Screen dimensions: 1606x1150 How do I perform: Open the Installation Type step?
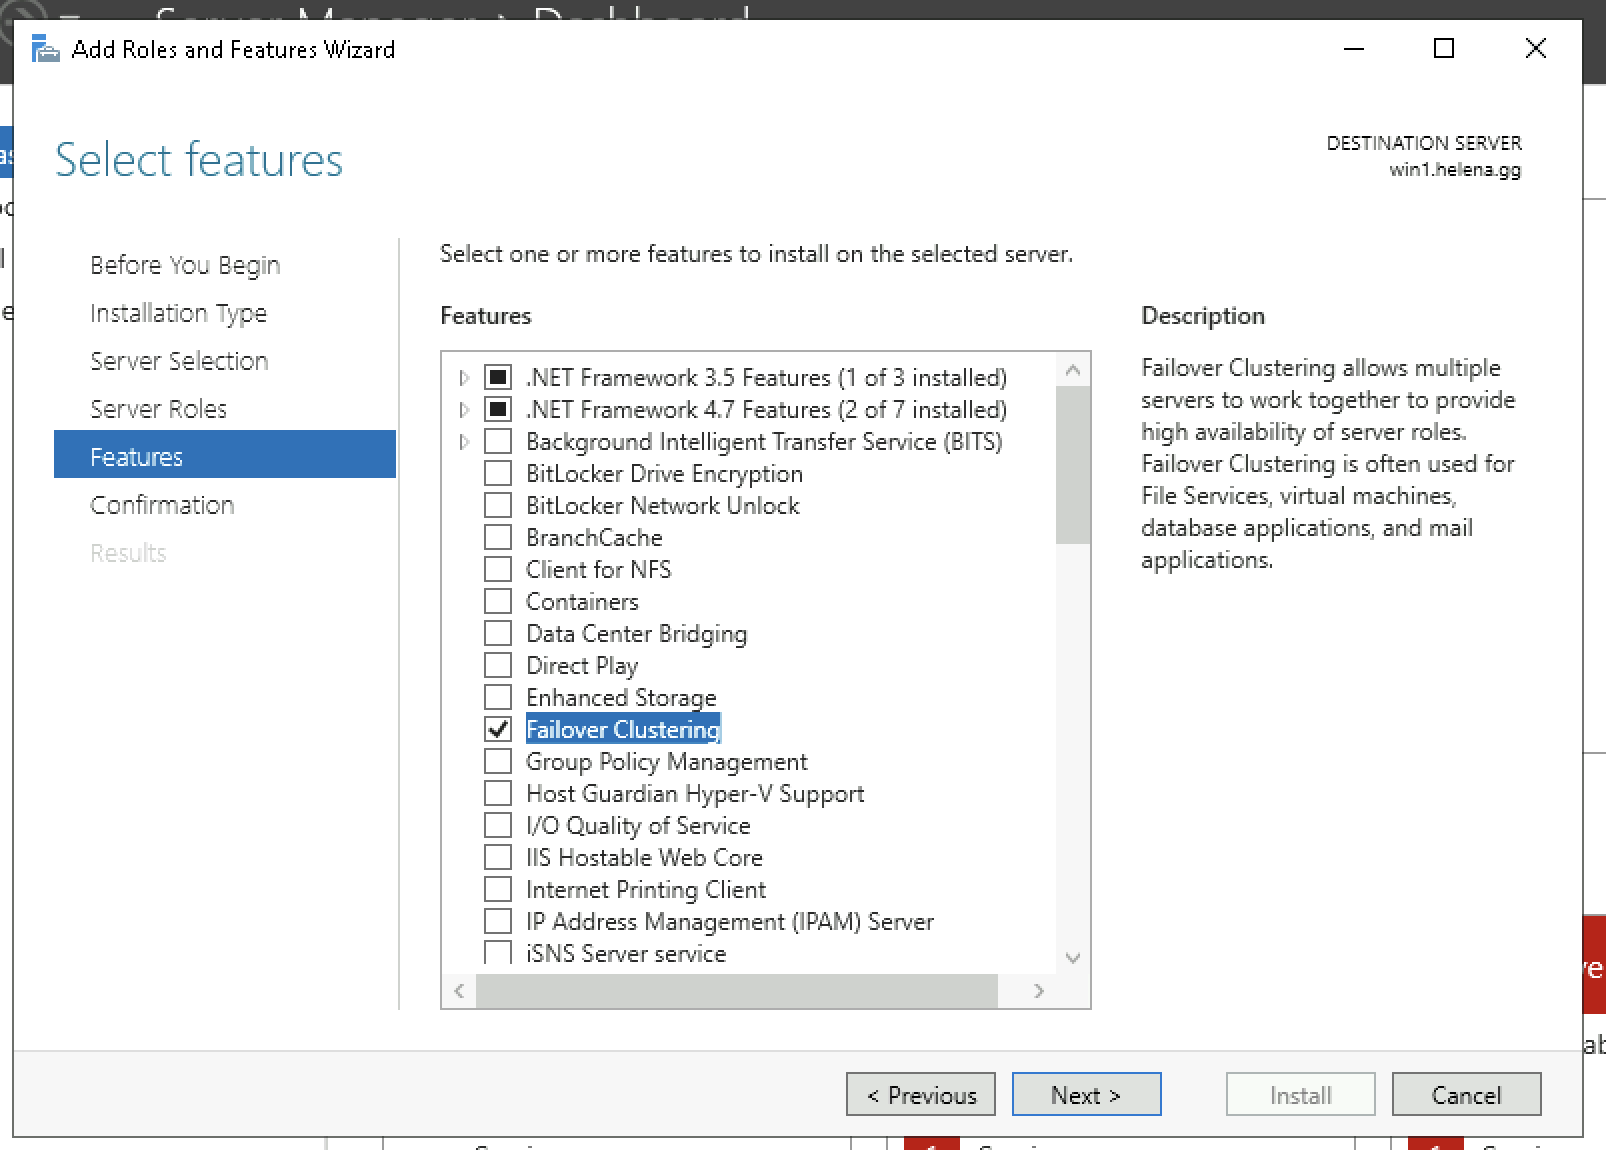pyautogui.click(x=178, y=313)
